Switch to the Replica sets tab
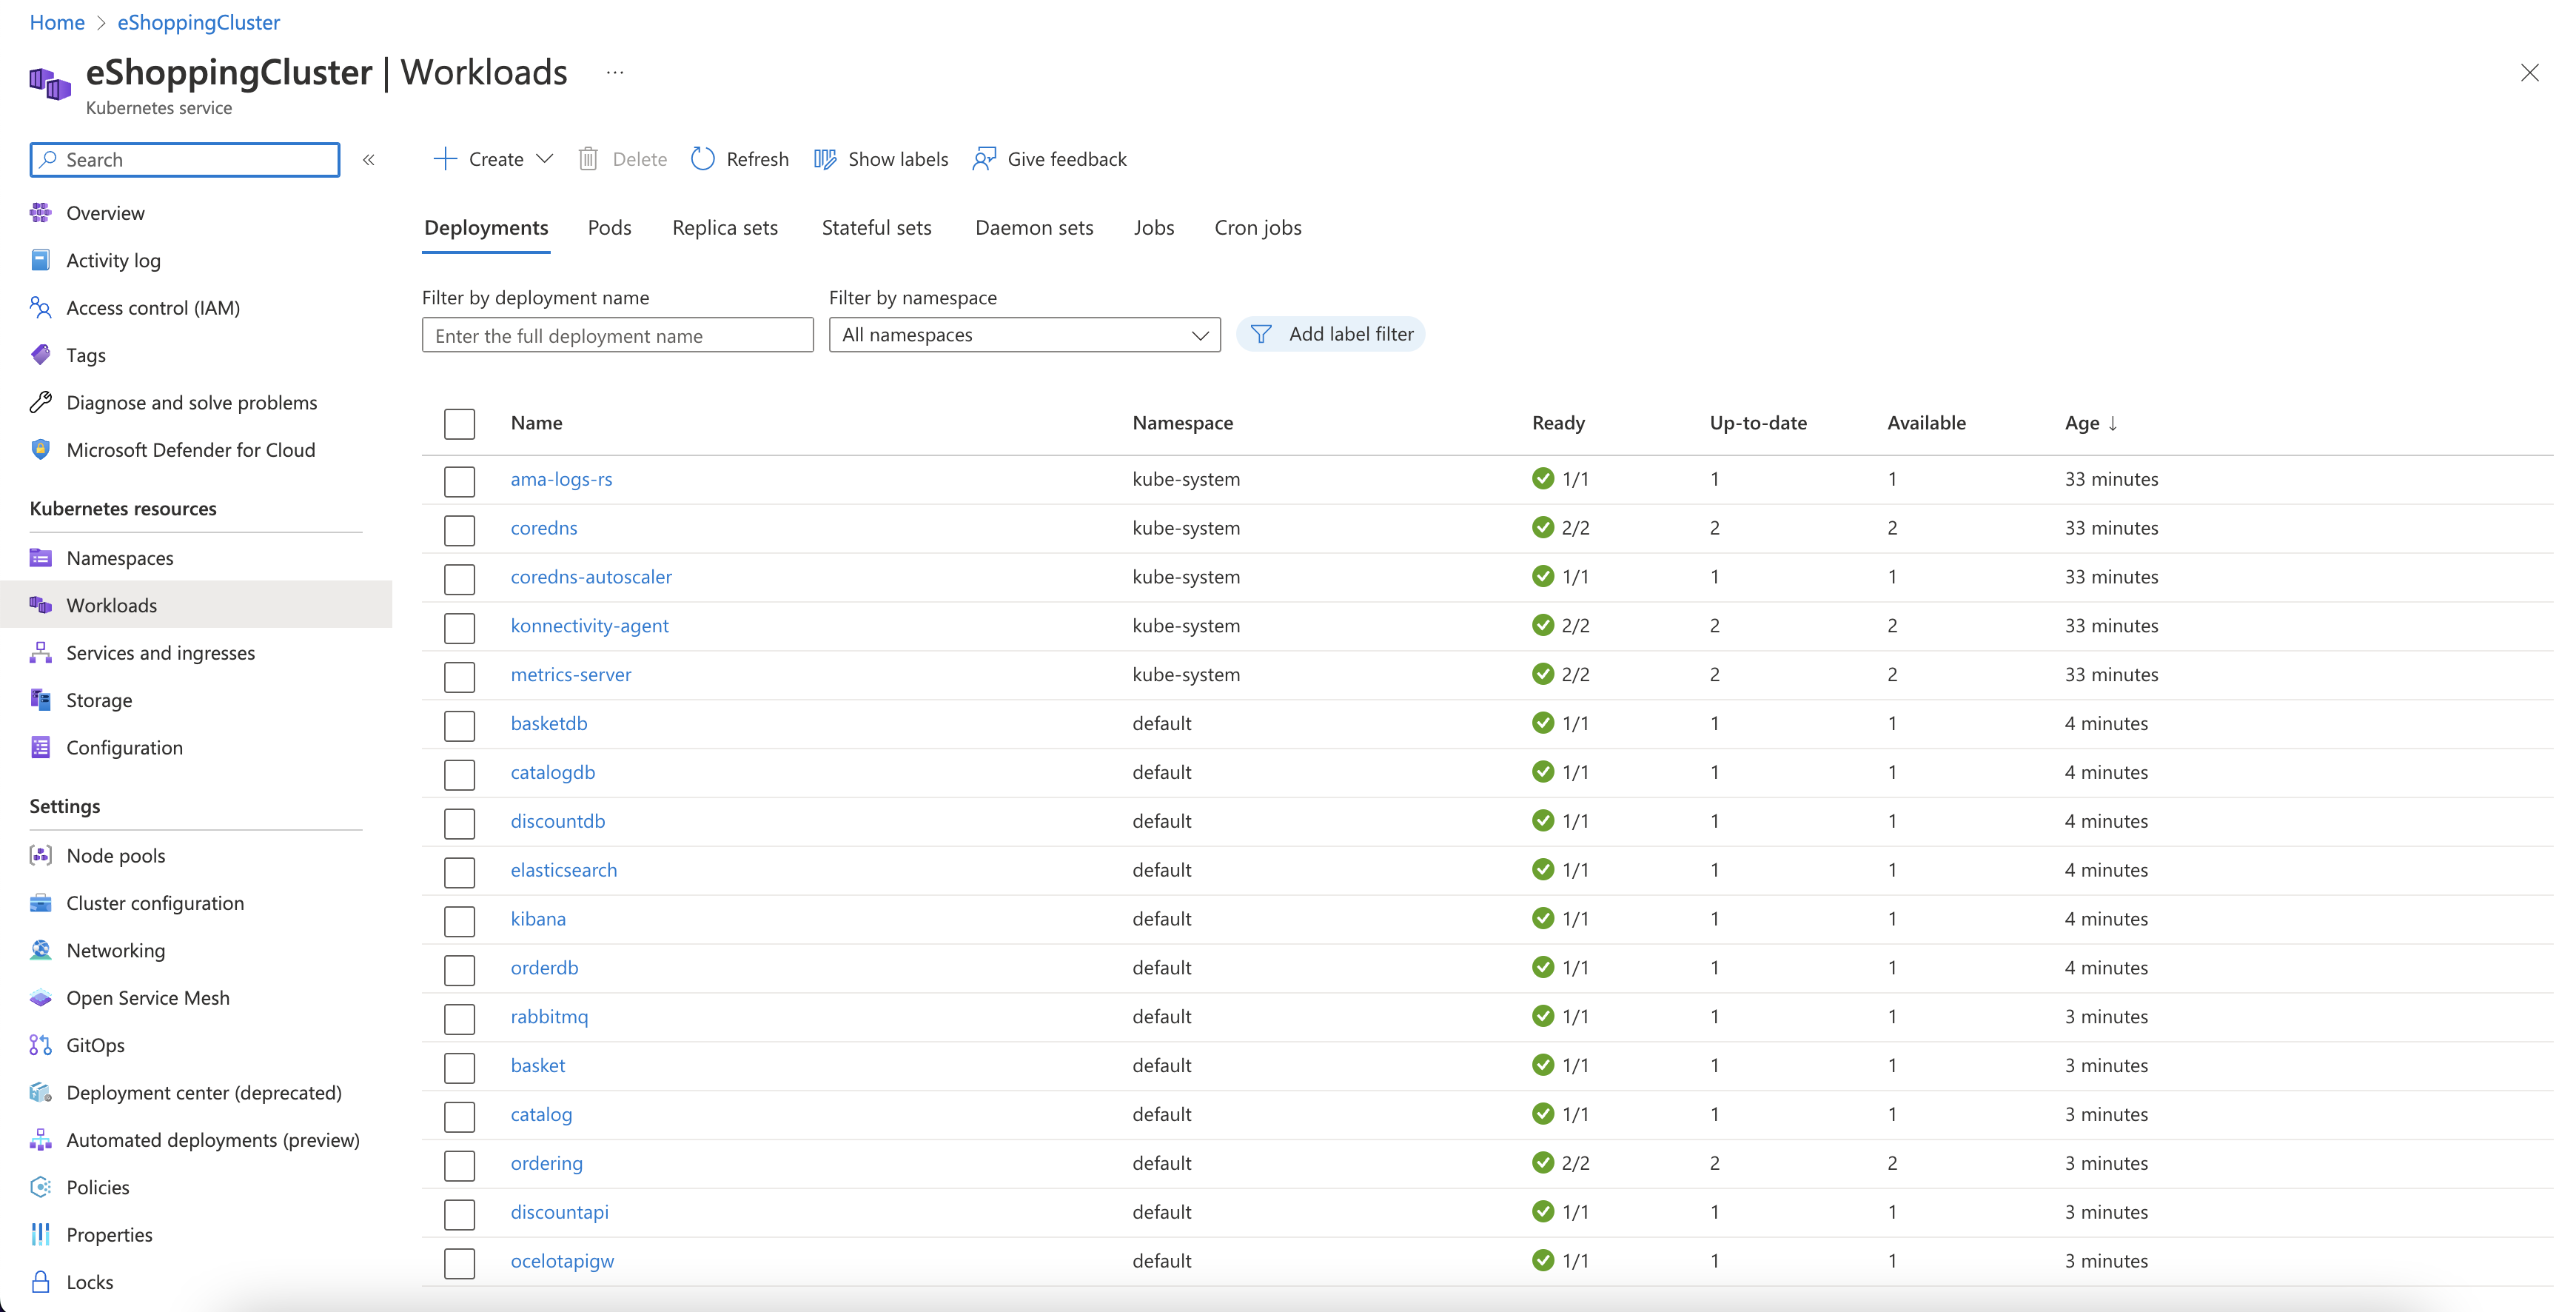 [x=725, y=228]
